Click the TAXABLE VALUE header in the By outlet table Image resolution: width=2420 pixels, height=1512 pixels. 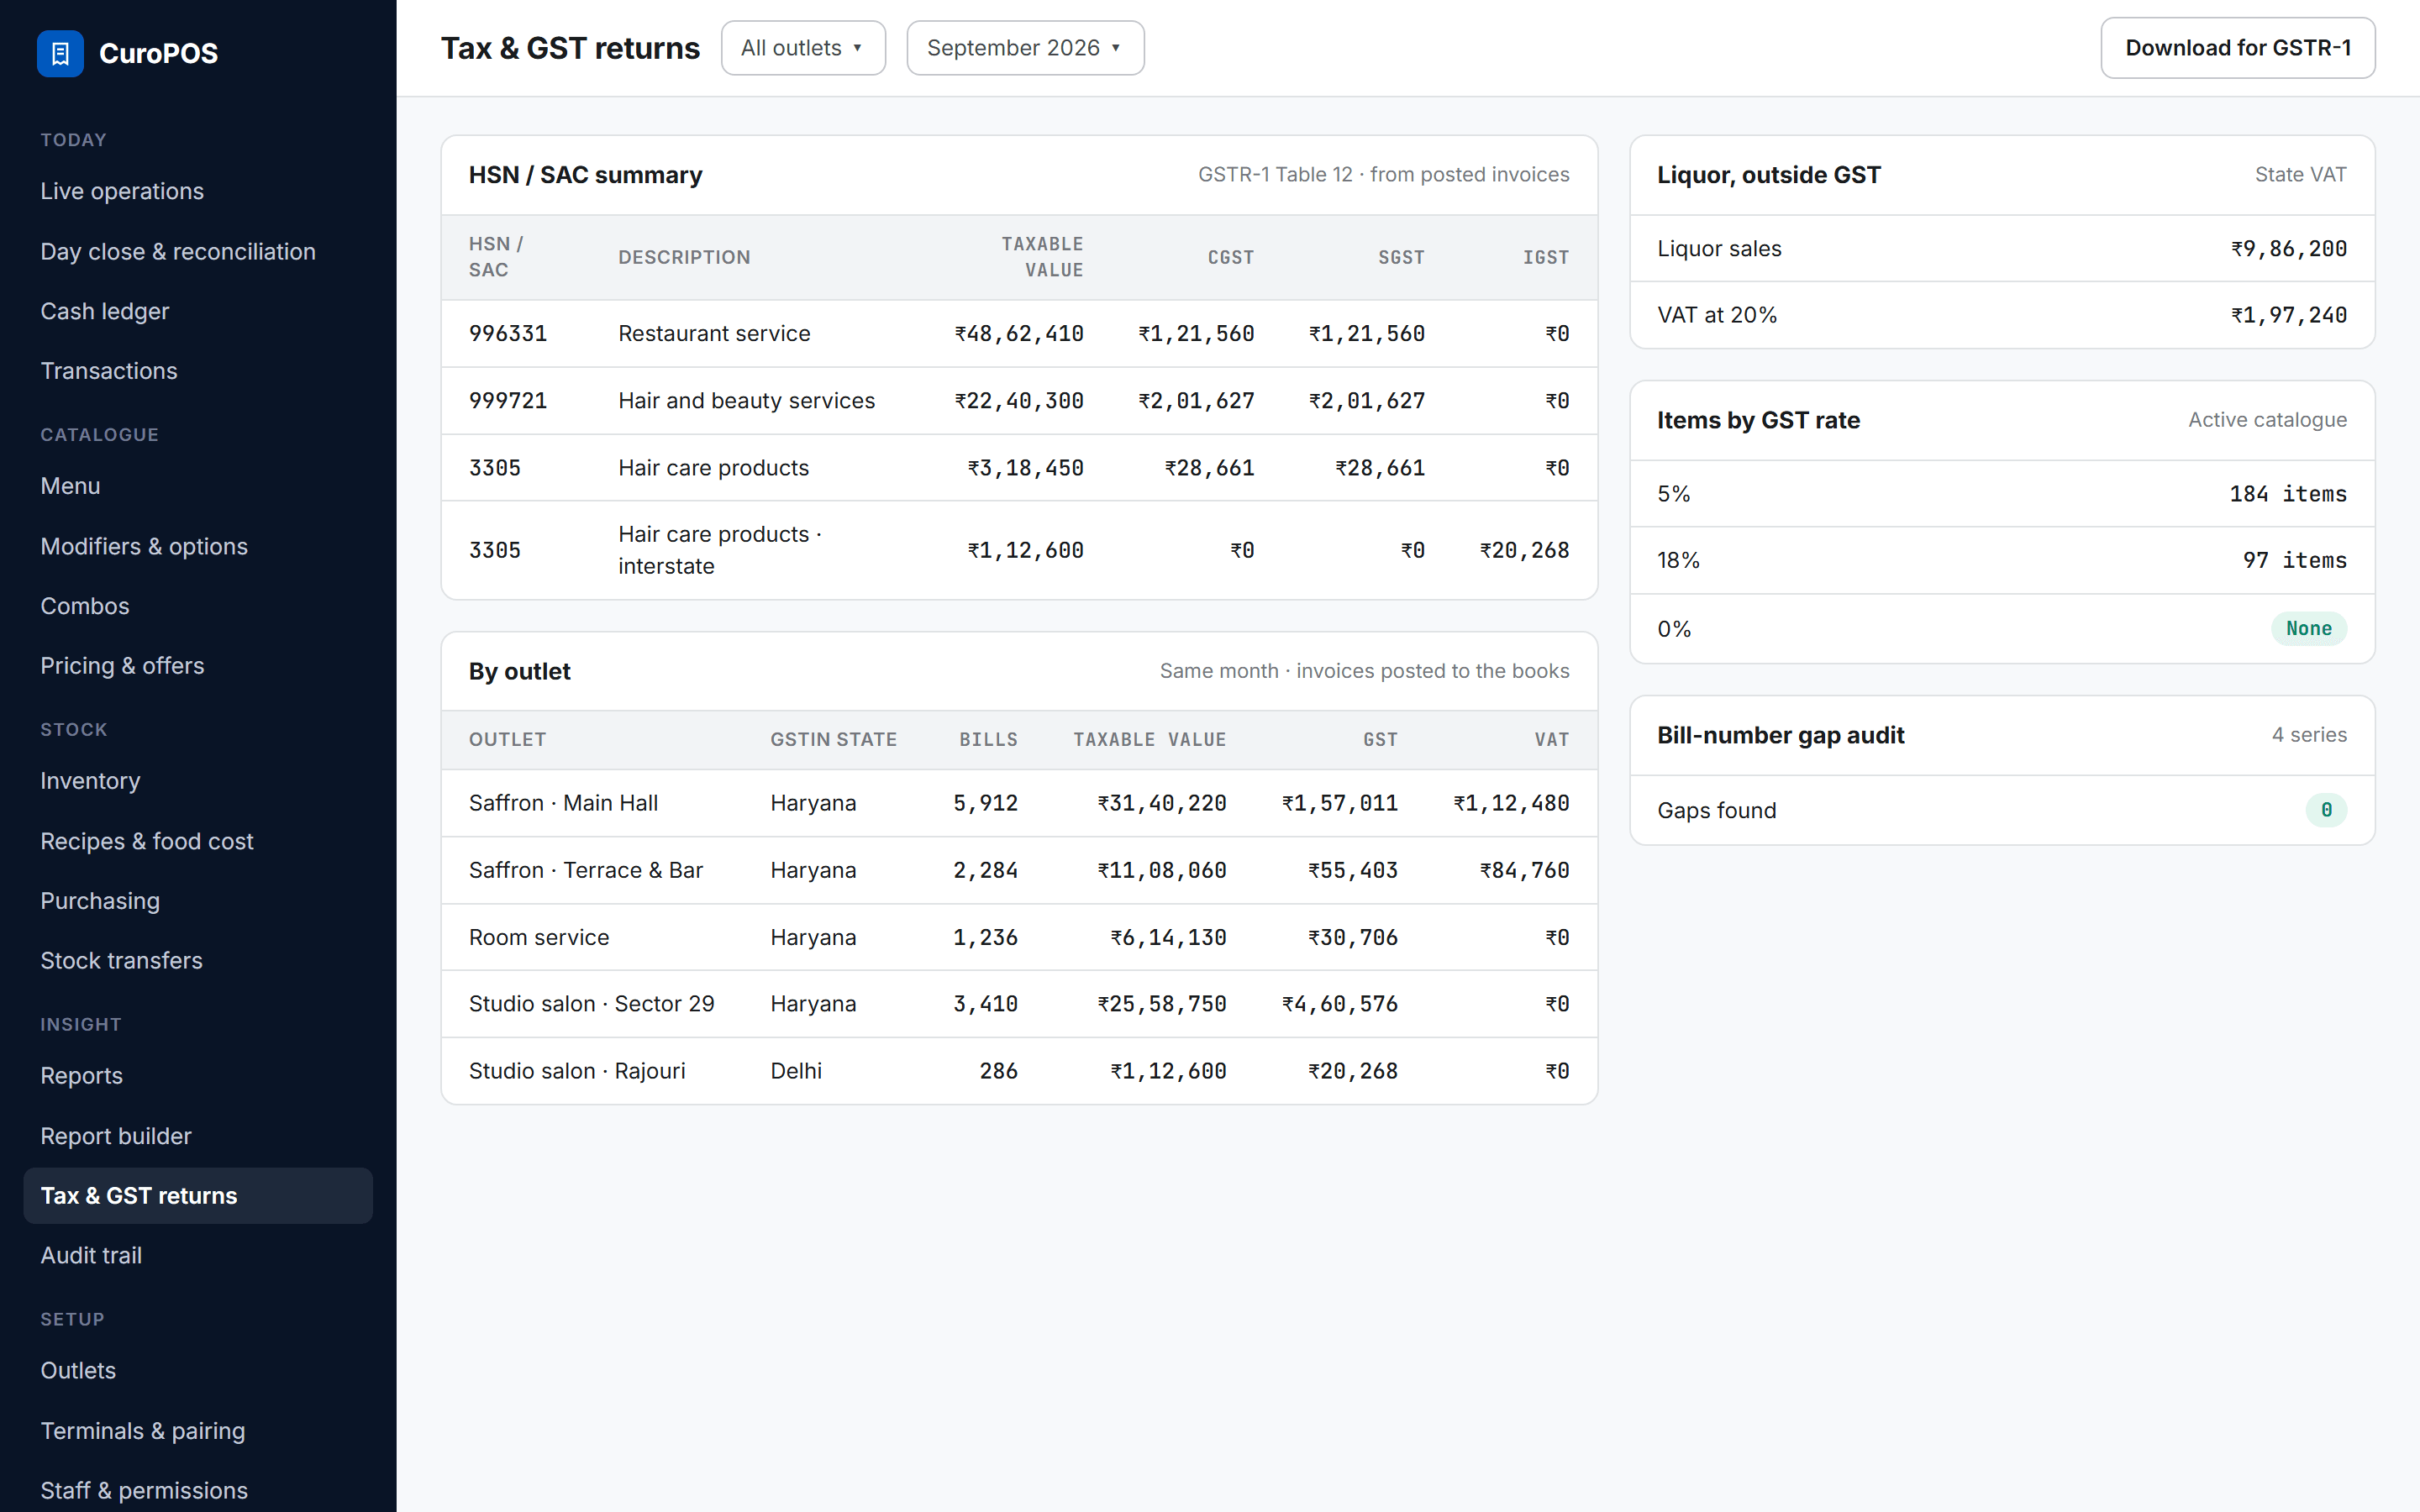tap(1149, 740)
